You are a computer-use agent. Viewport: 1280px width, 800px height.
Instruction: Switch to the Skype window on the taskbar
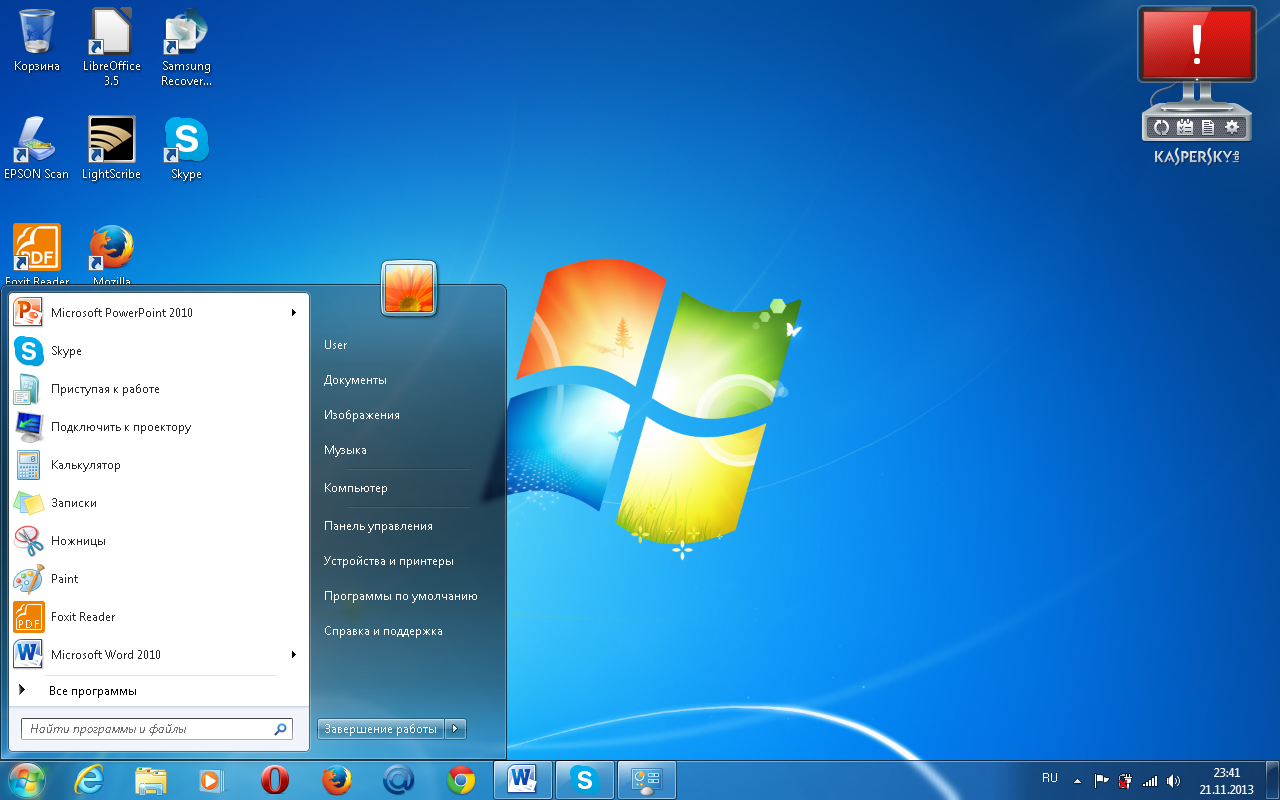pyautogui.click(x=584, y=780)
